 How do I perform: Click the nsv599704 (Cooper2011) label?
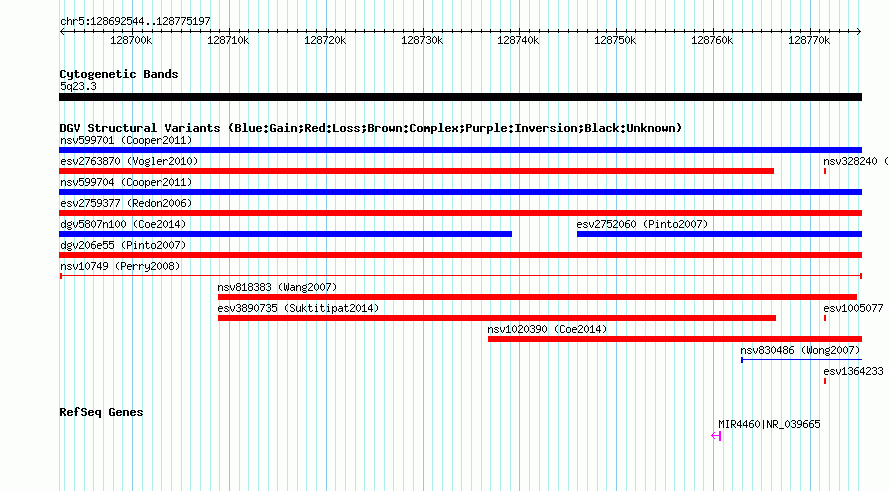[126, 182]
